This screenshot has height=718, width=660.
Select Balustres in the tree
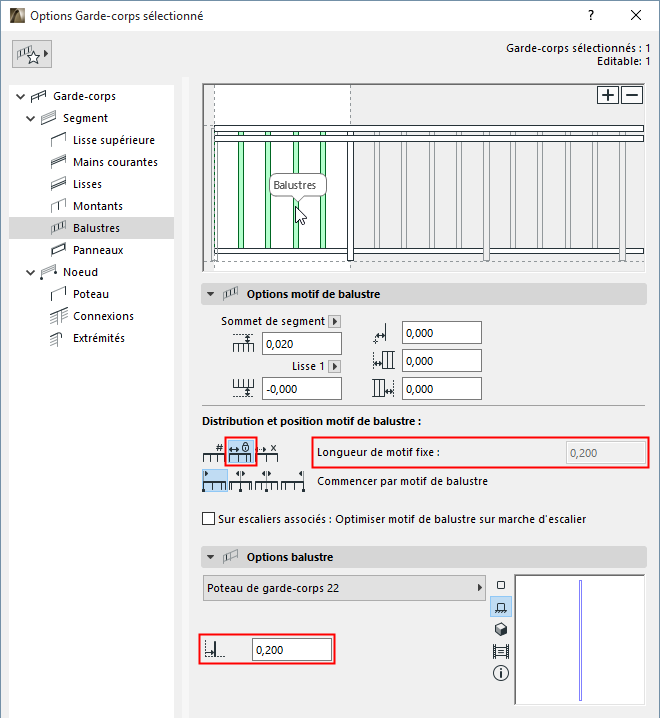click(x=92, y=228)
